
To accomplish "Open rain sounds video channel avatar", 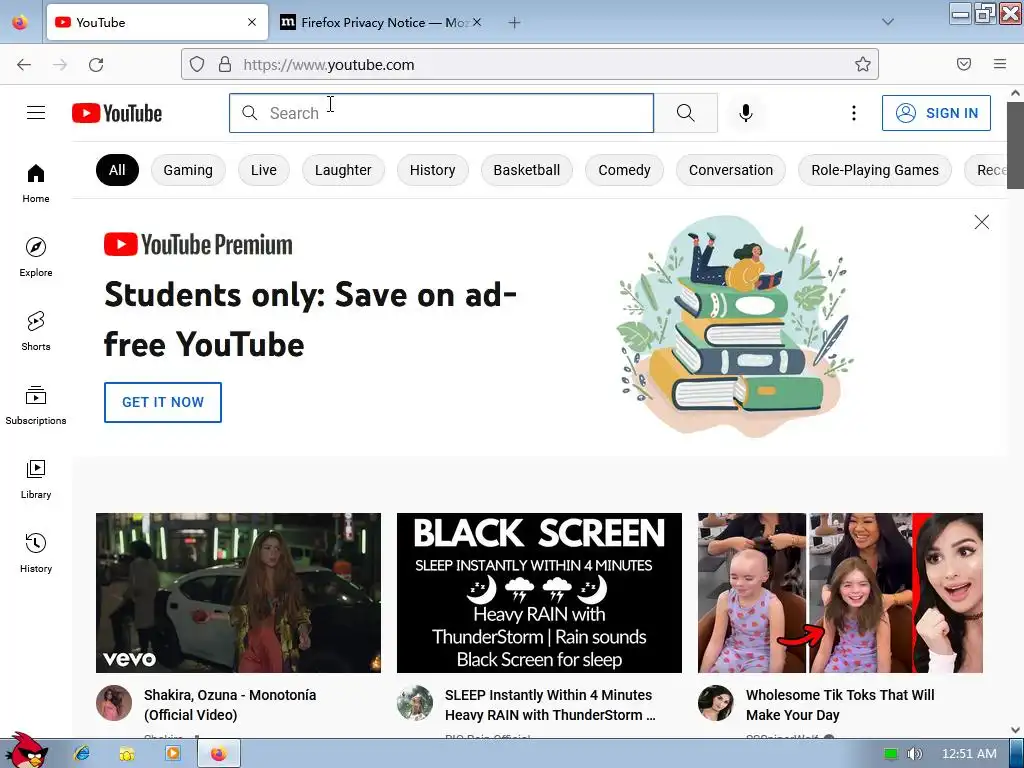I will (x=415, y=703).
